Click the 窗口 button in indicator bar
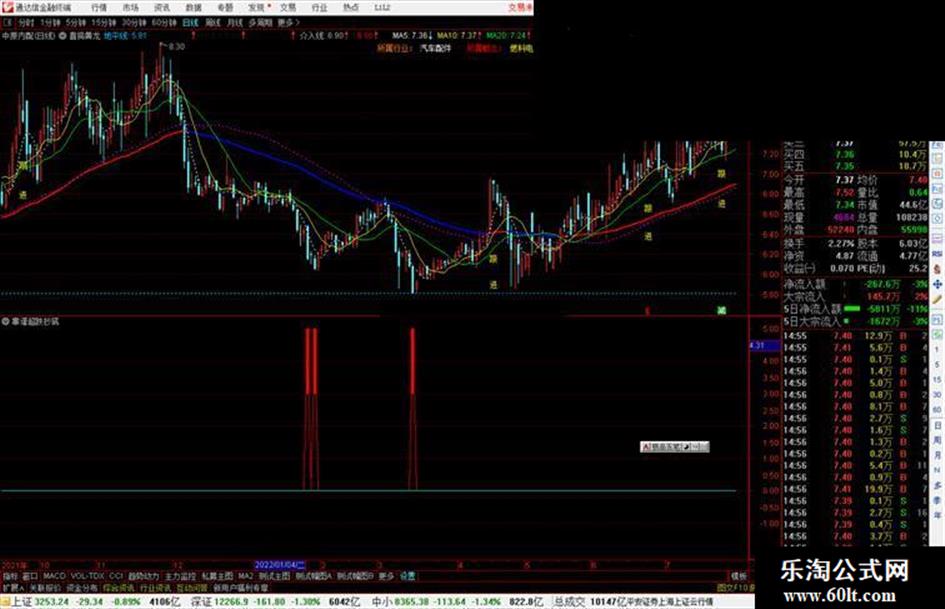The width and height of the screenshot is (945, 609). tap(30, 576)
